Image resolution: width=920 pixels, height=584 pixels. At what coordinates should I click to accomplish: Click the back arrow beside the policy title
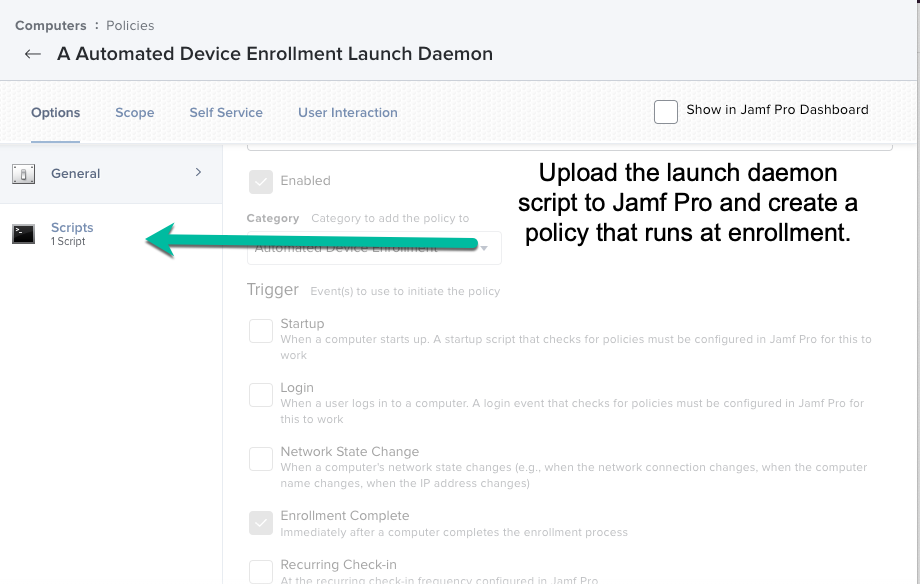(33, 54)
